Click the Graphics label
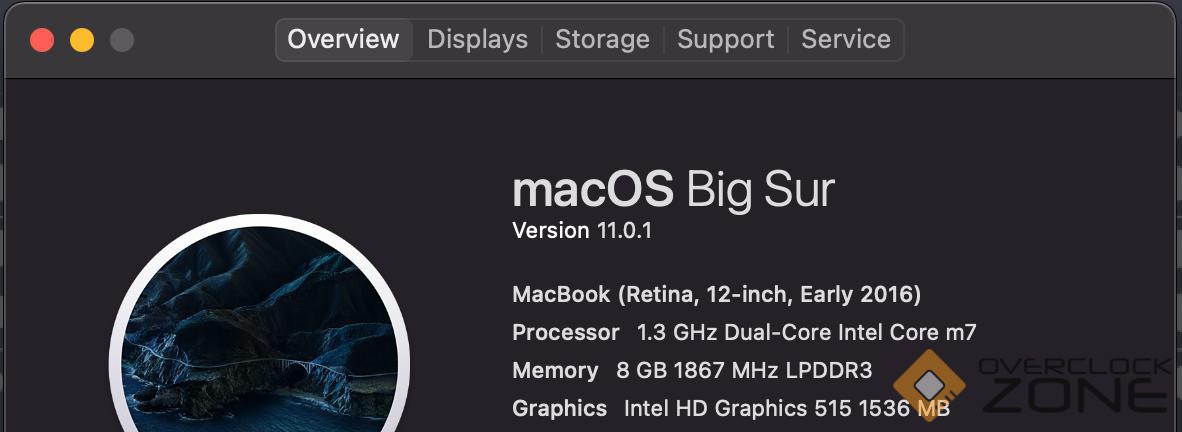The image size is (1182, 432). click(559, 408)
